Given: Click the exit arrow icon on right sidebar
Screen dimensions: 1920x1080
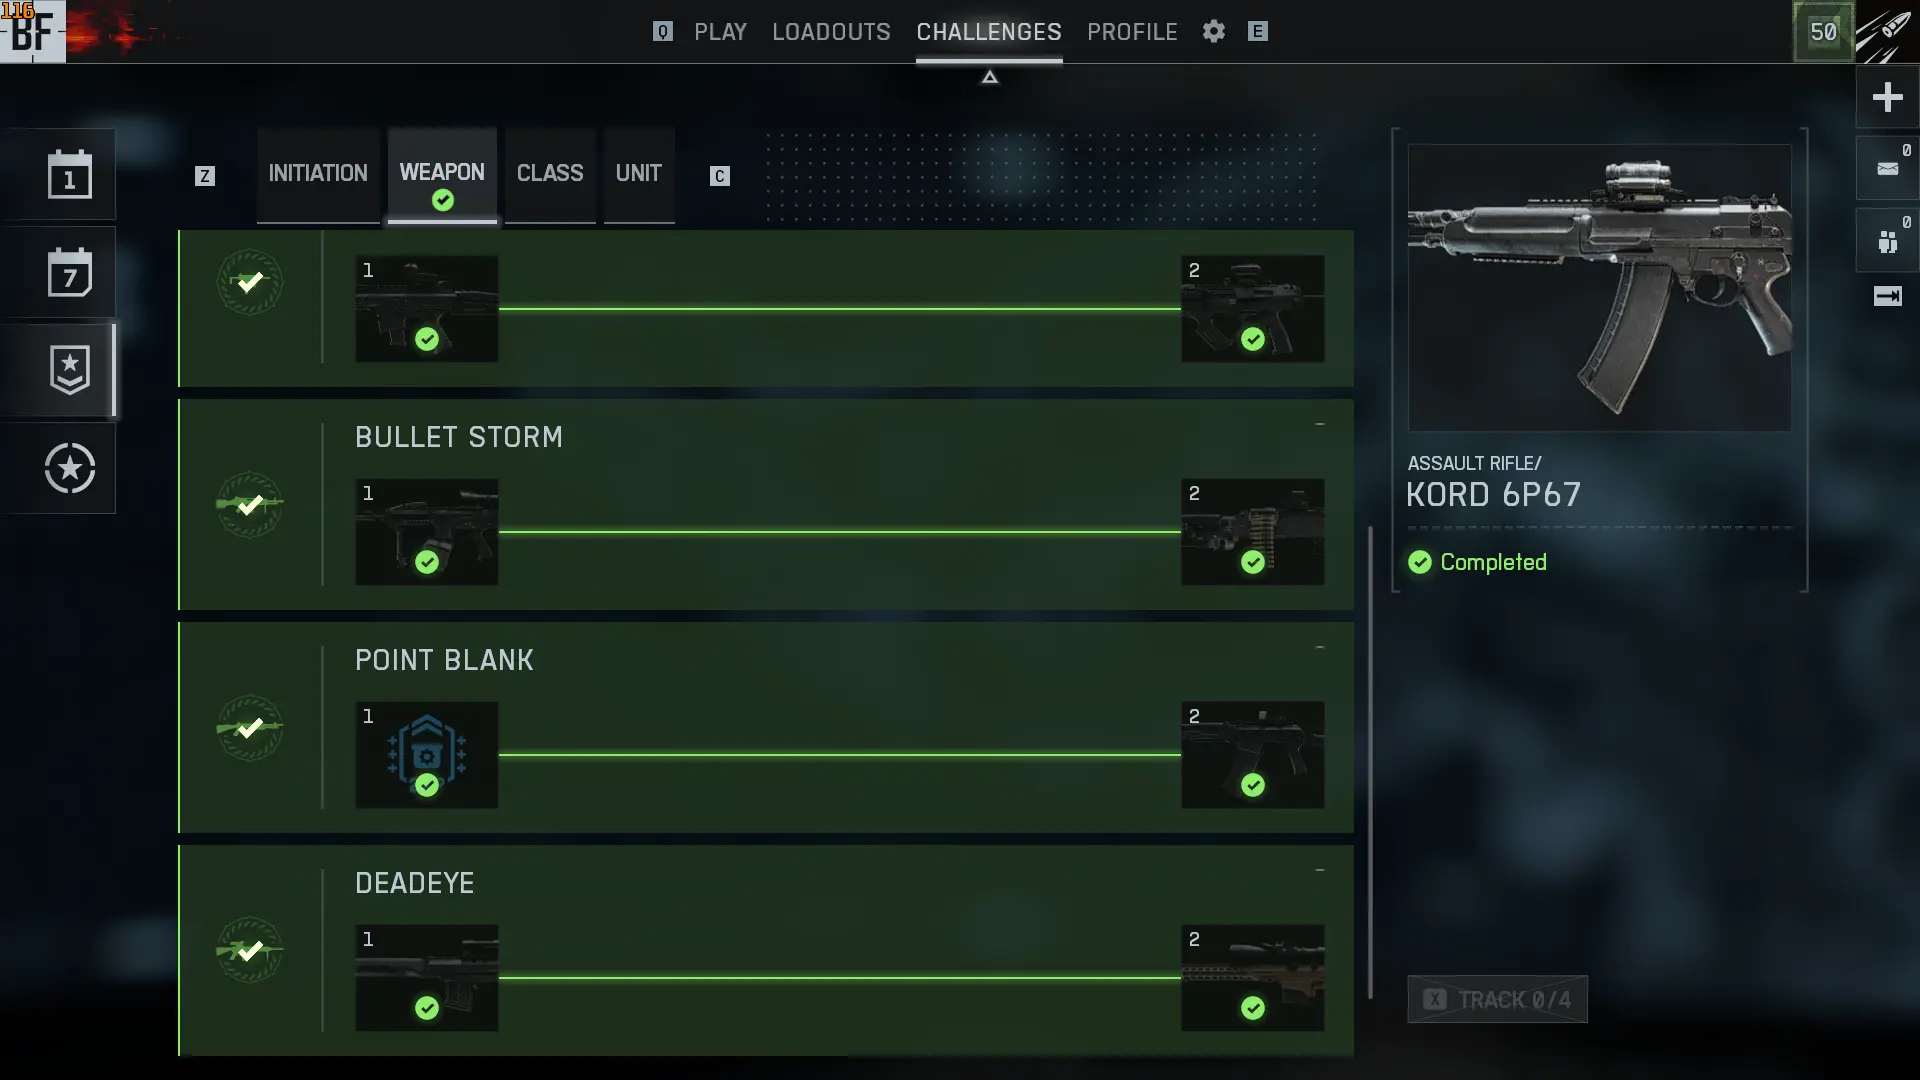Looking at the screenshot, I should point(1887,296).
